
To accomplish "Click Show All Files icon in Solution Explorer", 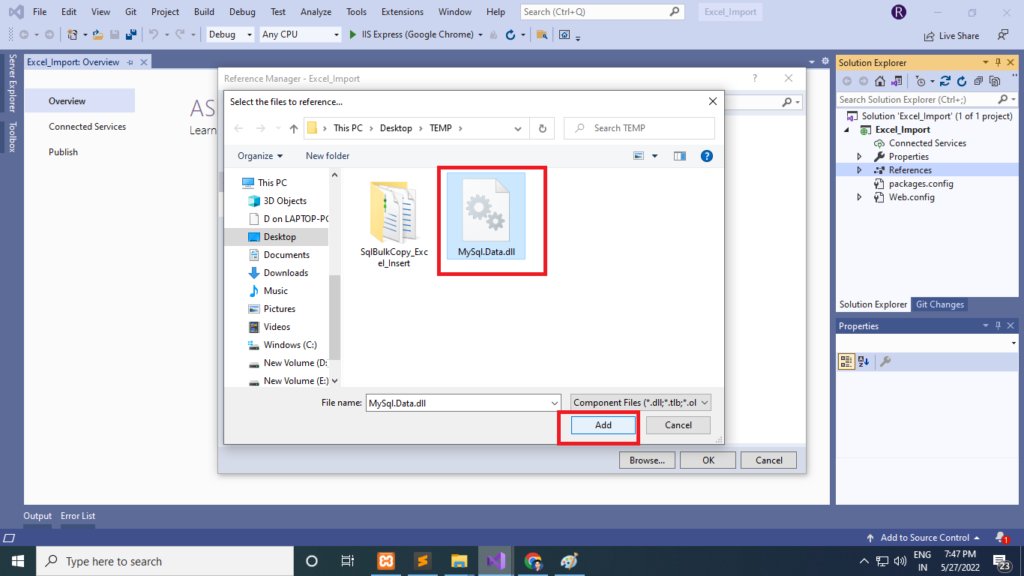I will point(995,82).
